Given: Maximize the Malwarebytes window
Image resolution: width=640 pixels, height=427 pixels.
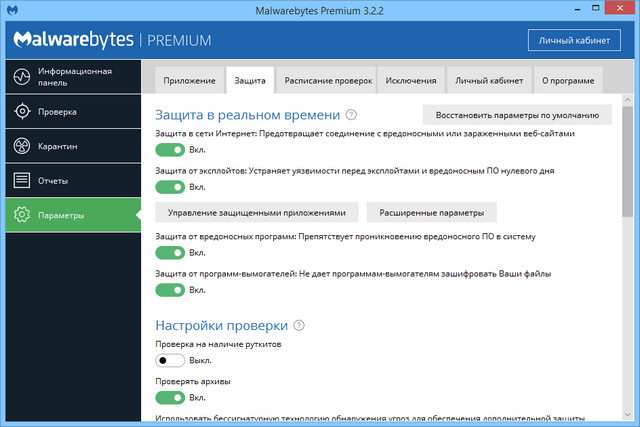Looking at the screenshot, I should click(x=596, y=8).
